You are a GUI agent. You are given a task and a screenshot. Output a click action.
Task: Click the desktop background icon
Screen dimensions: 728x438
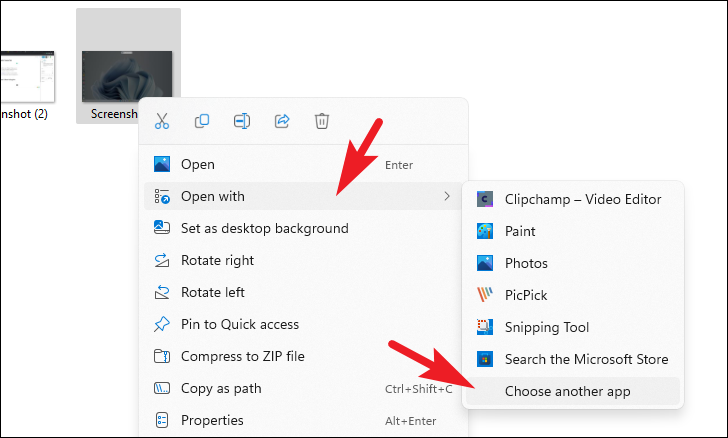click(162, 228)
